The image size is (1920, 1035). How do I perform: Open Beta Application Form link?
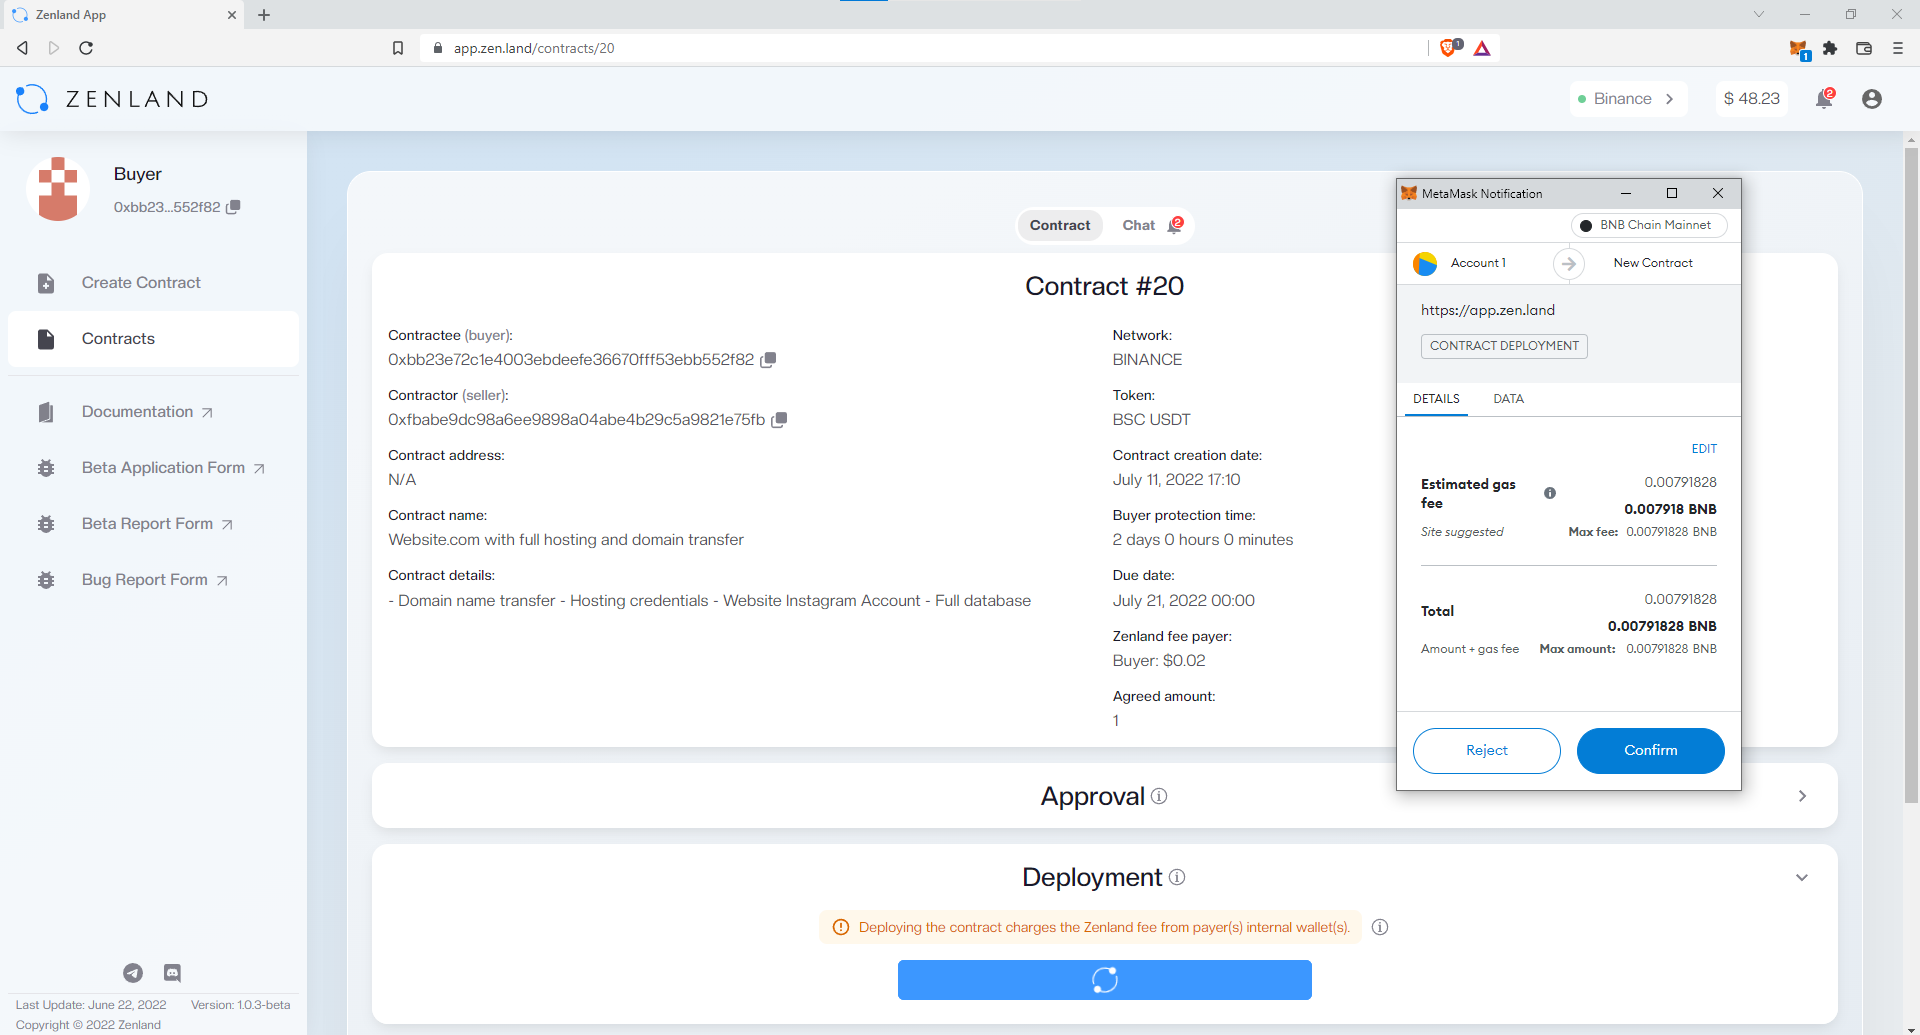point(153,468)
